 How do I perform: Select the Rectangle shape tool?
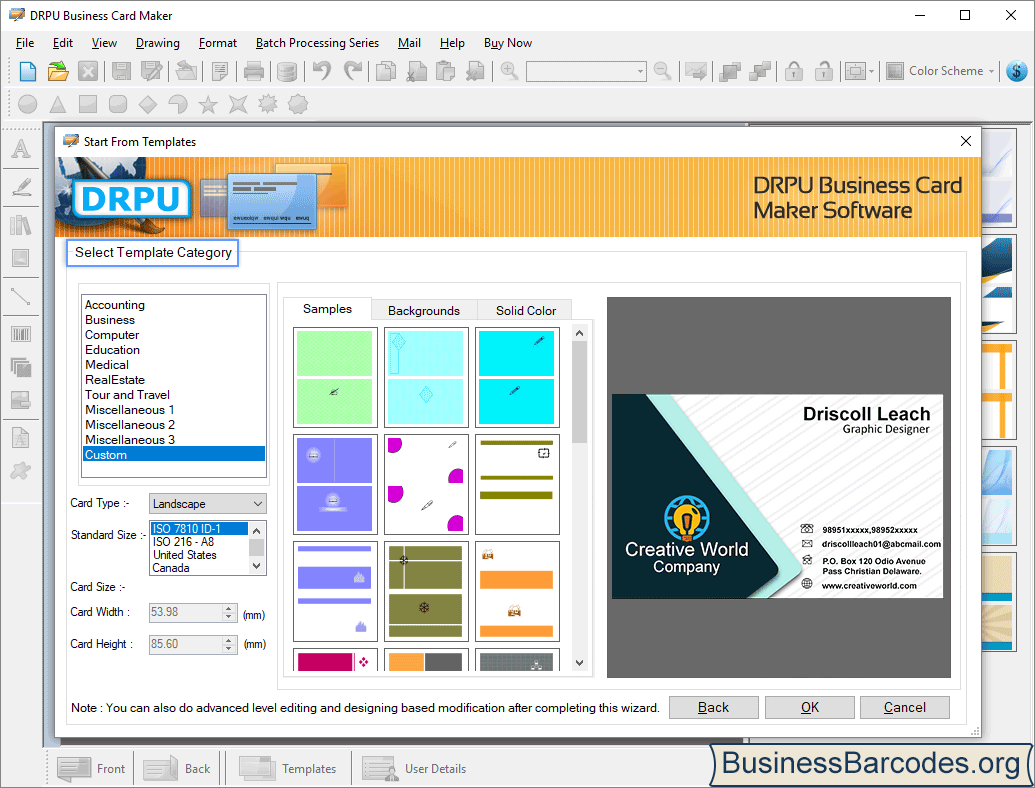88,104
